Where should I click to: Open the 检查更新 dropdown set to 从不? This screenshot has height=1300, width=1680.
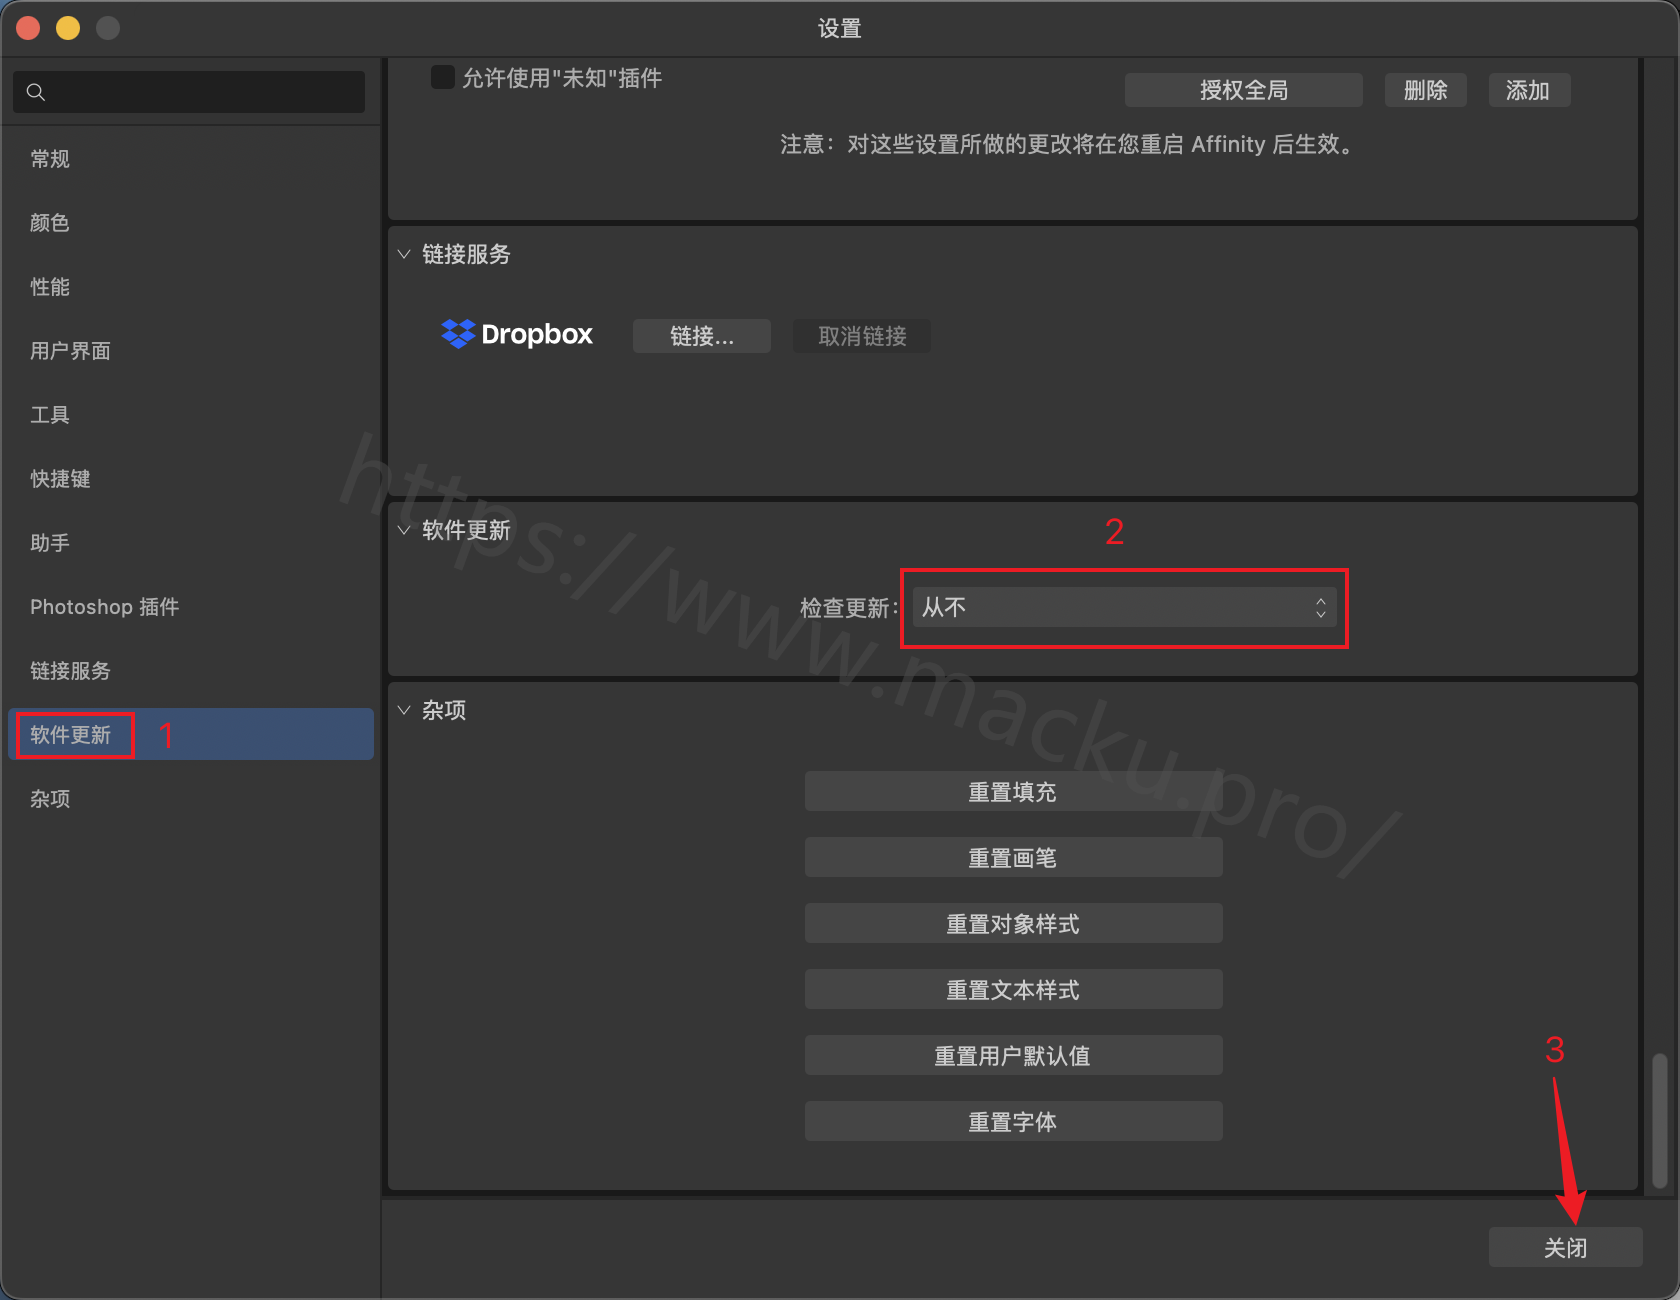tap(1124, 607)
